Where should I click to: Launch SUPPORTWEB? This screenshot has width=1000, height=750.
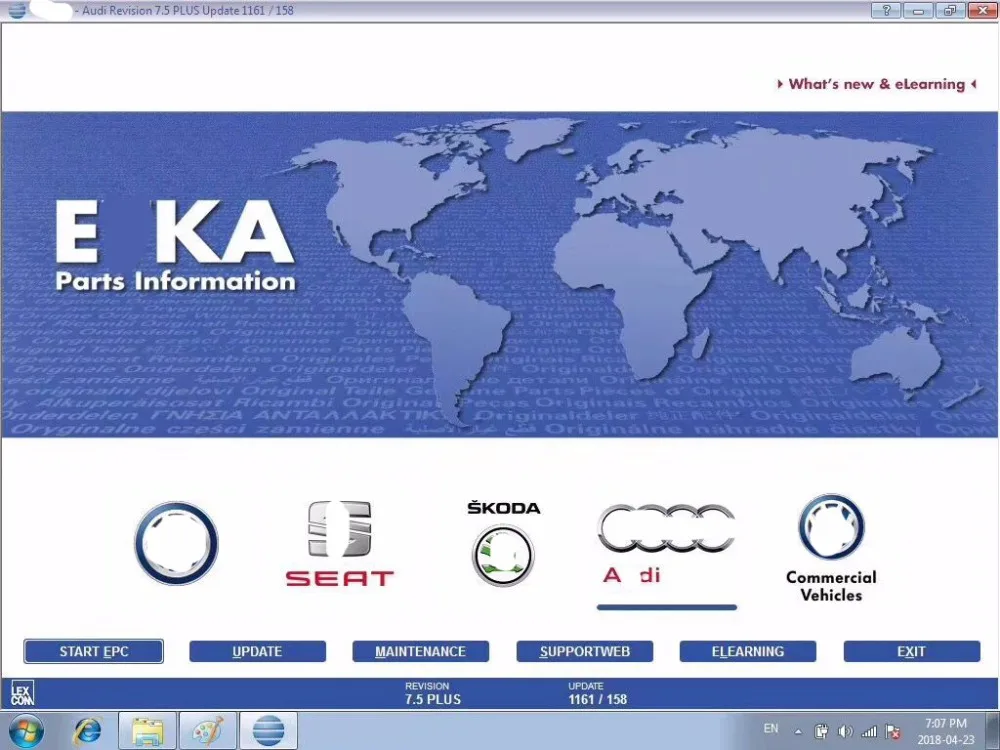pos(585,651)
